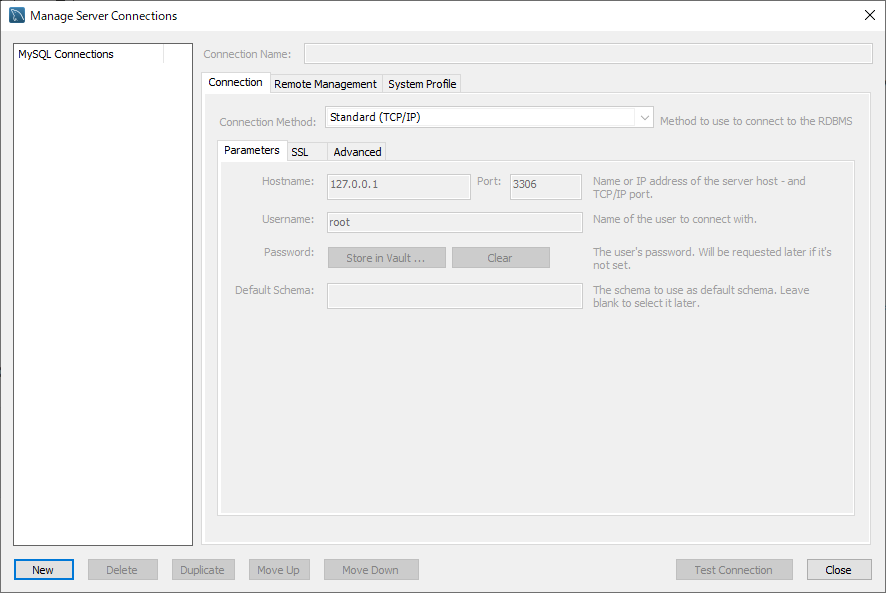
Task: Click the 'Manage Server Connections' window title
Action: pyautogui.click(x=103, y=16)
